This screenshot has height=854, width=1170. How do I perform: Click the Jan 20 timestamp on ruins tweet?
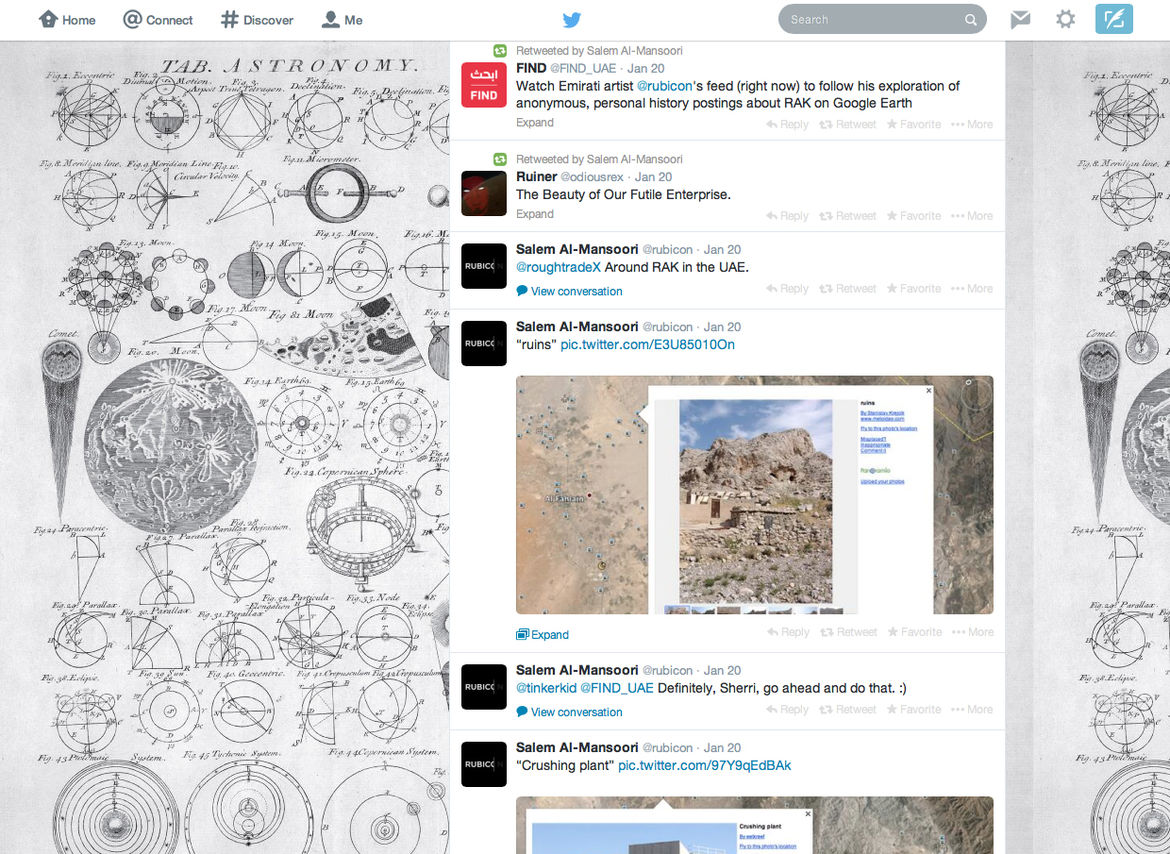[x=722, y=327]
